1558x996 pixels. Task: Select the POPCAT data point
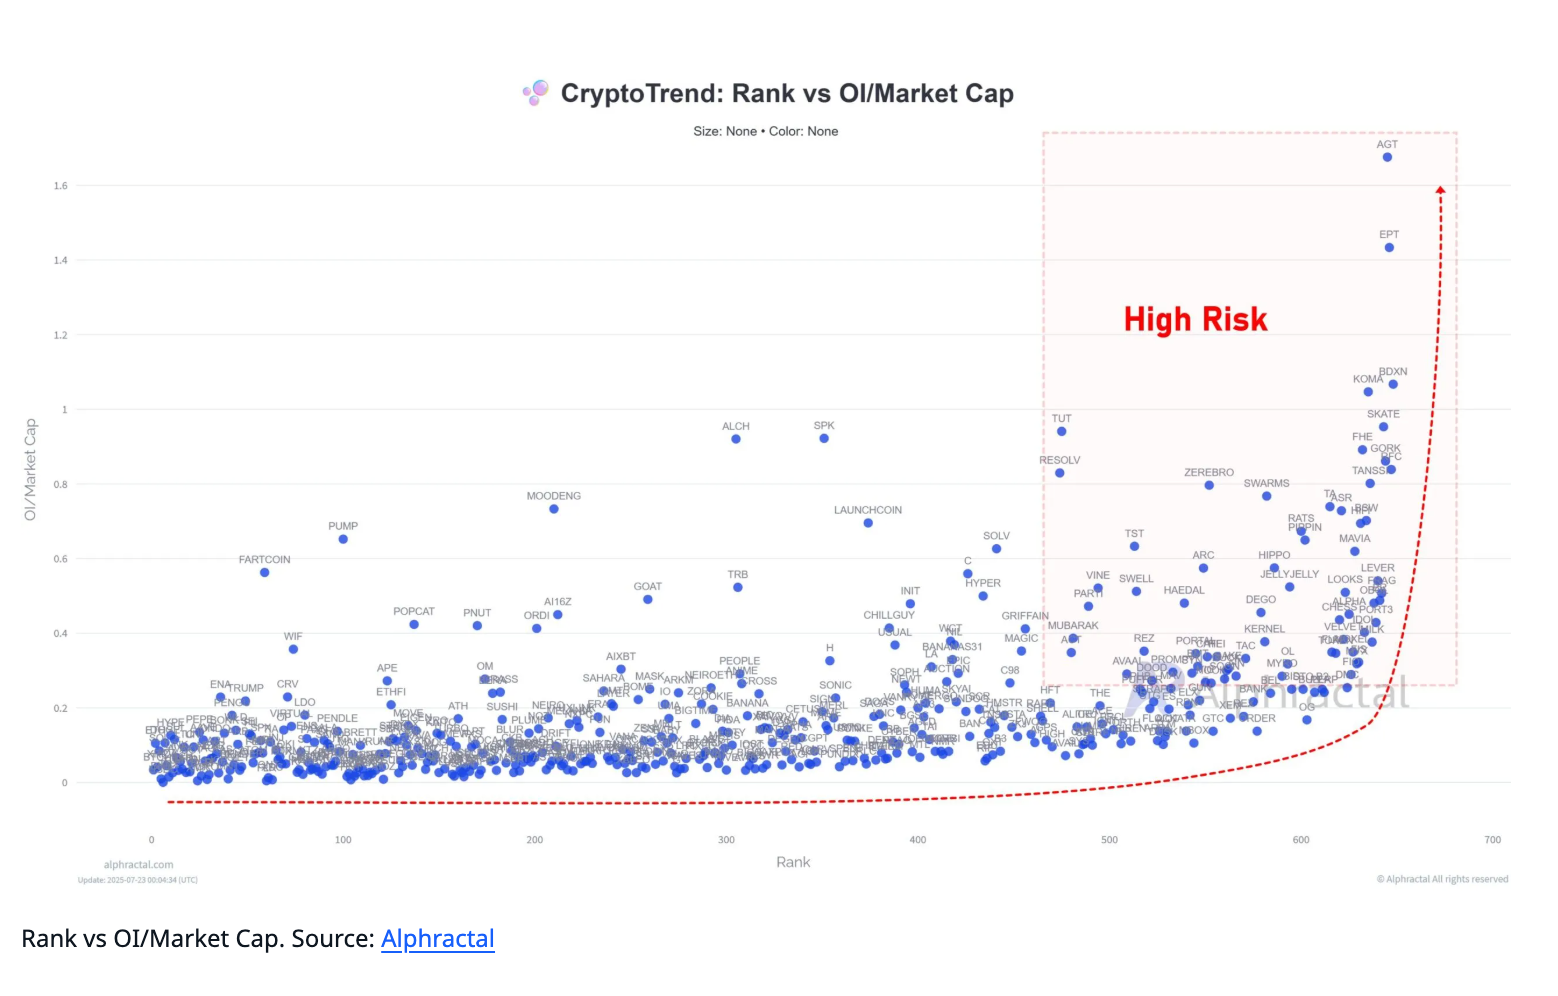point(414,624)
